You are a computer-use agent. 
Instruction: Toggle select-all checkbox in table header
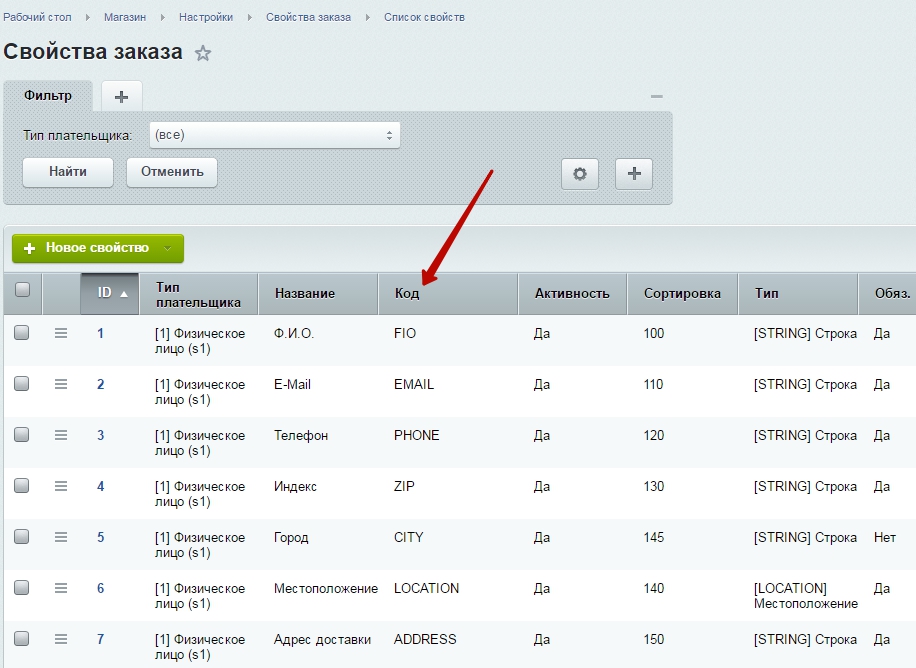22,290
